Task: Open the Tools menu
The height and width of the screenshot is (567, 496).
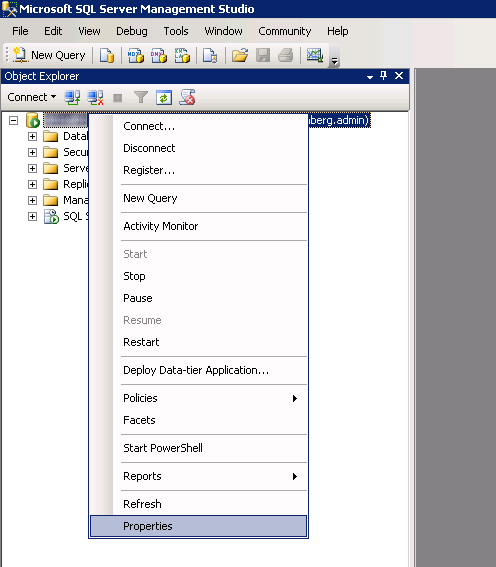Action: coord(176,31)
